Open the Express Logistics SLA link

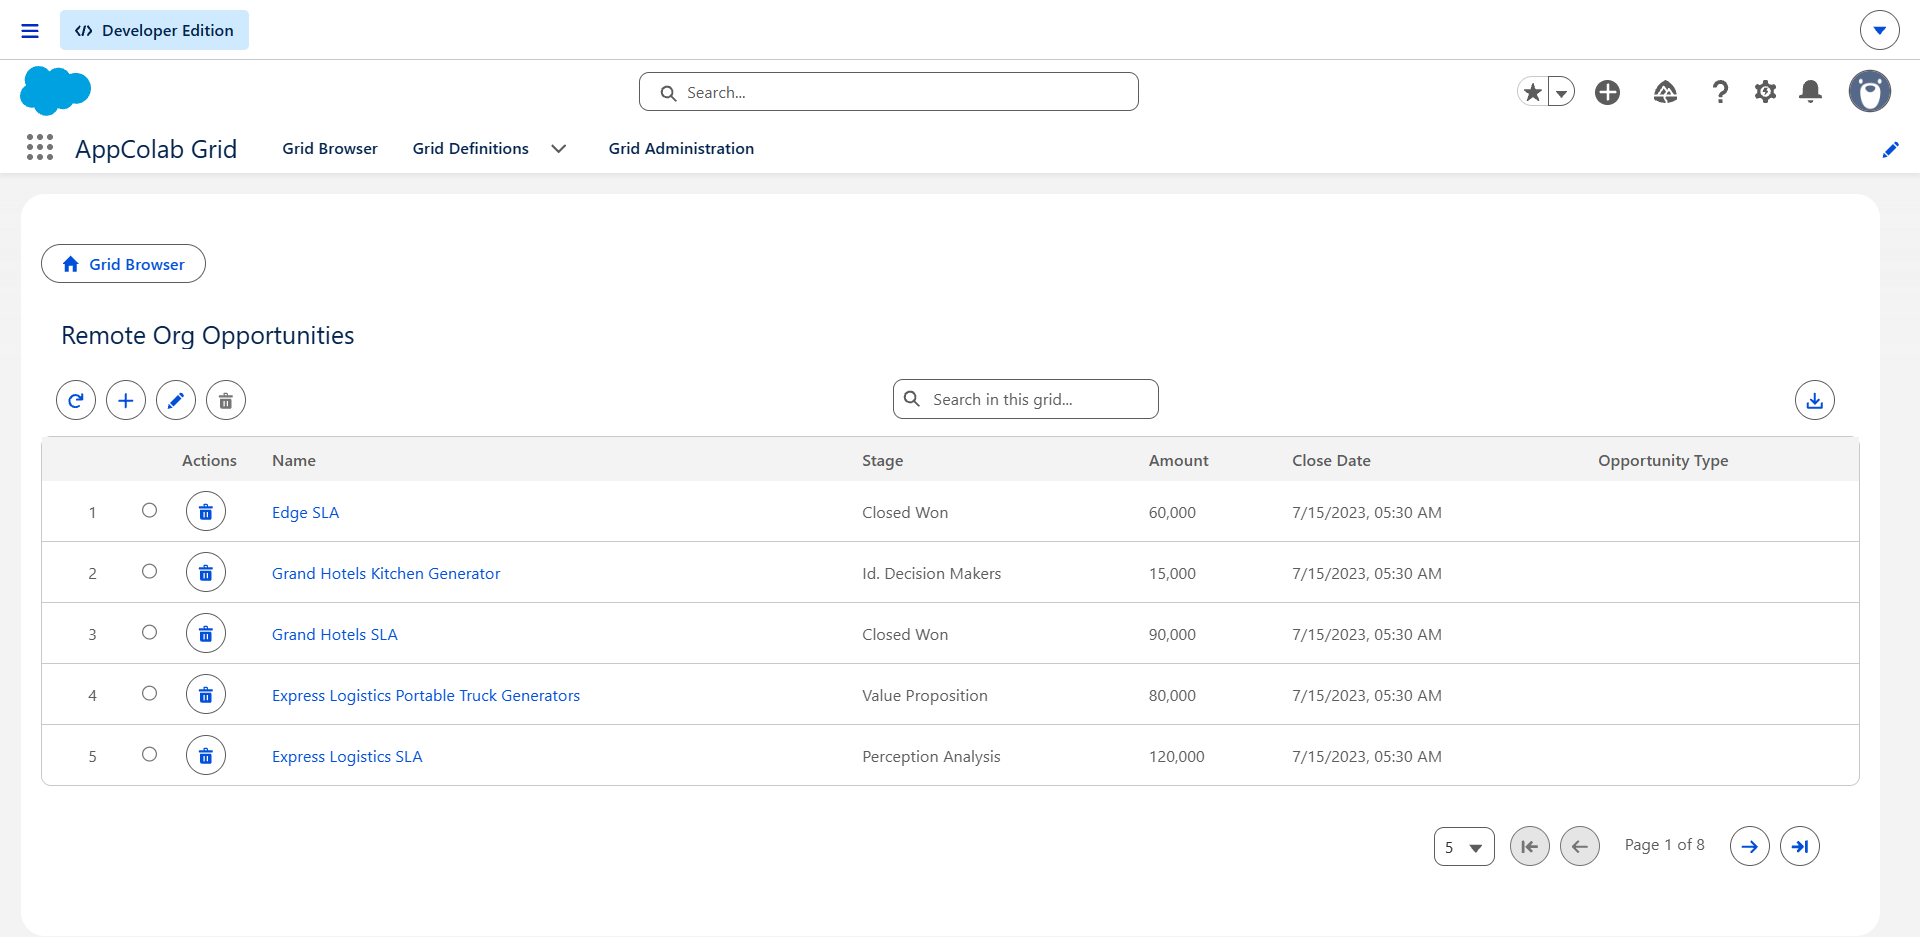[x=347, y=756]
